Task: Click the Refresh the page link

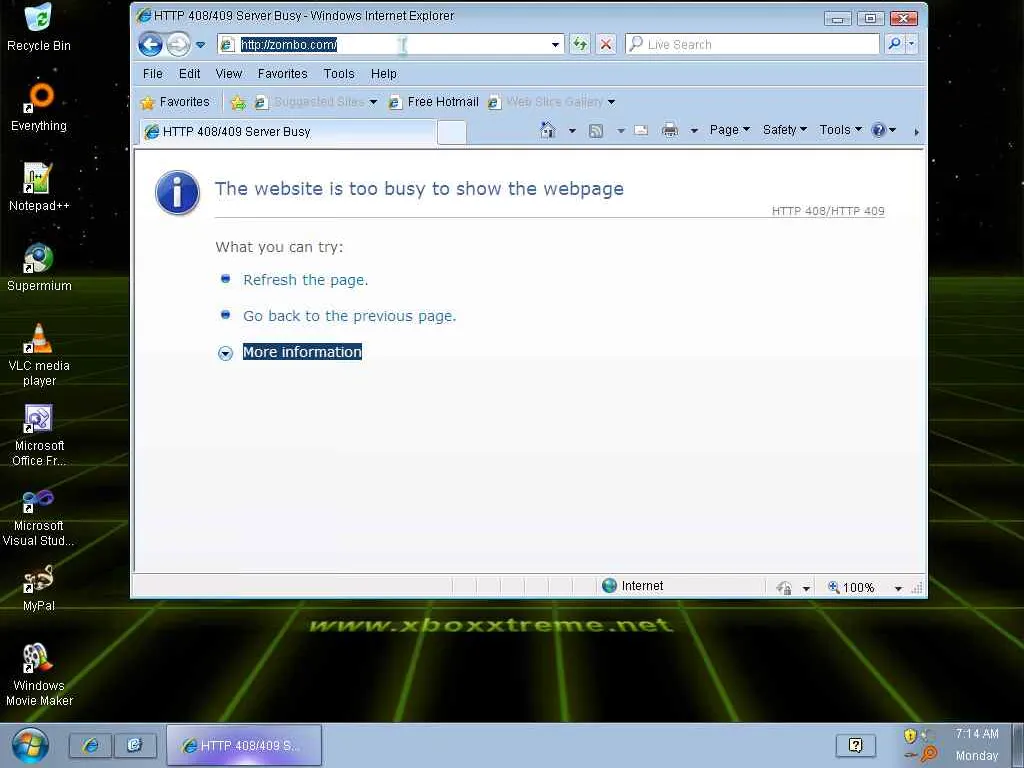Action: 306,280
